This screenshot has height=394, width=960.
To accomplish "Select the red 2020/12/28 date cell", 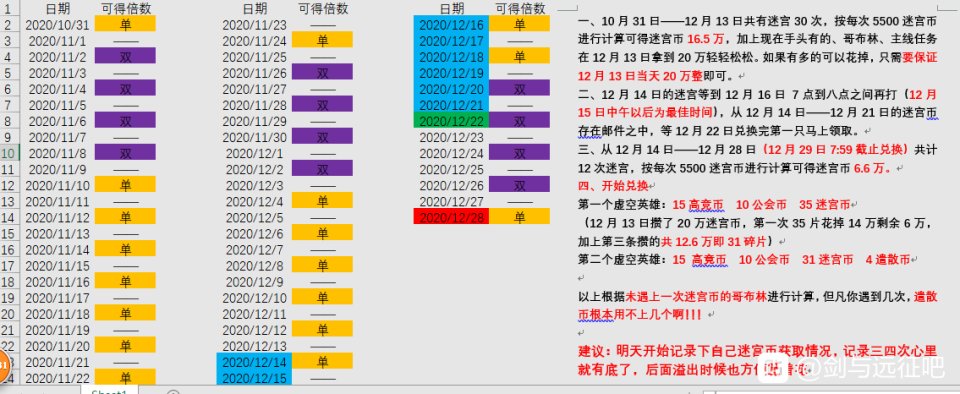I will [451, 217].
